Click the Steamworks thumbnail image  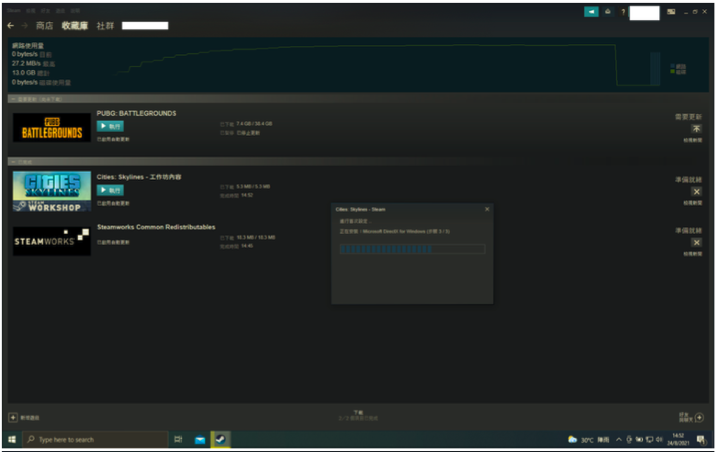[x=52, y=241]
